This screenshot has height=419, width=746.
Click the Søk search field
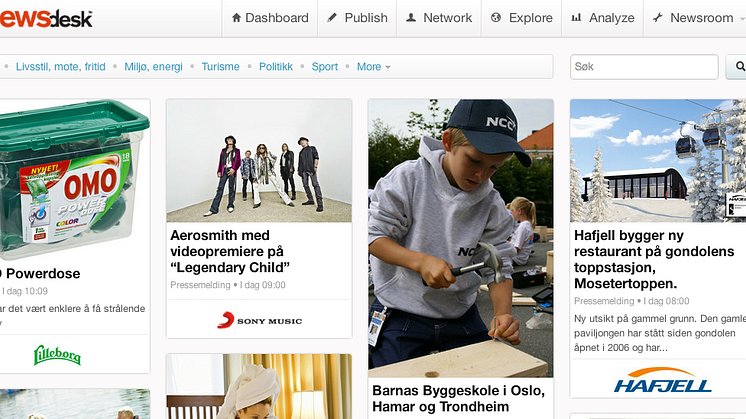click(x=644, y=67)
